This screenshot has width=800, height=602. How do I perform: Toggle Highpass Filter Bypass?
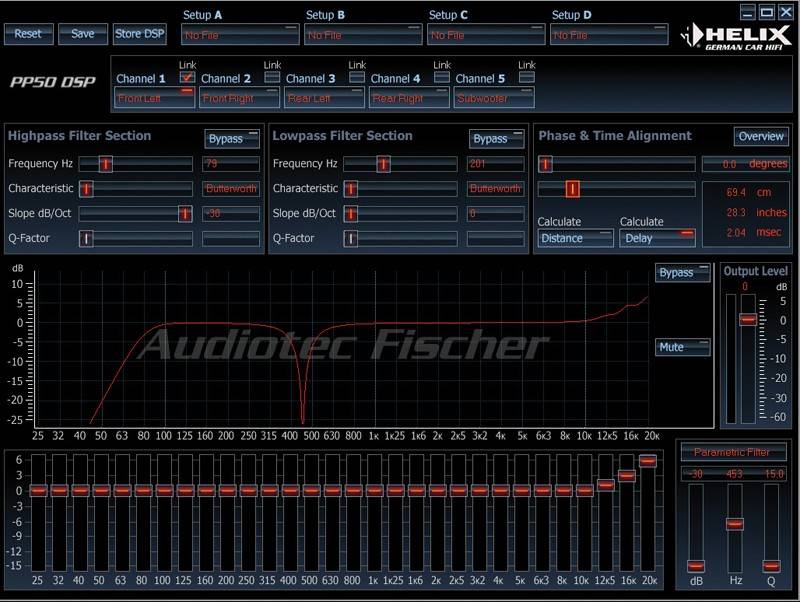click(232, 139)
